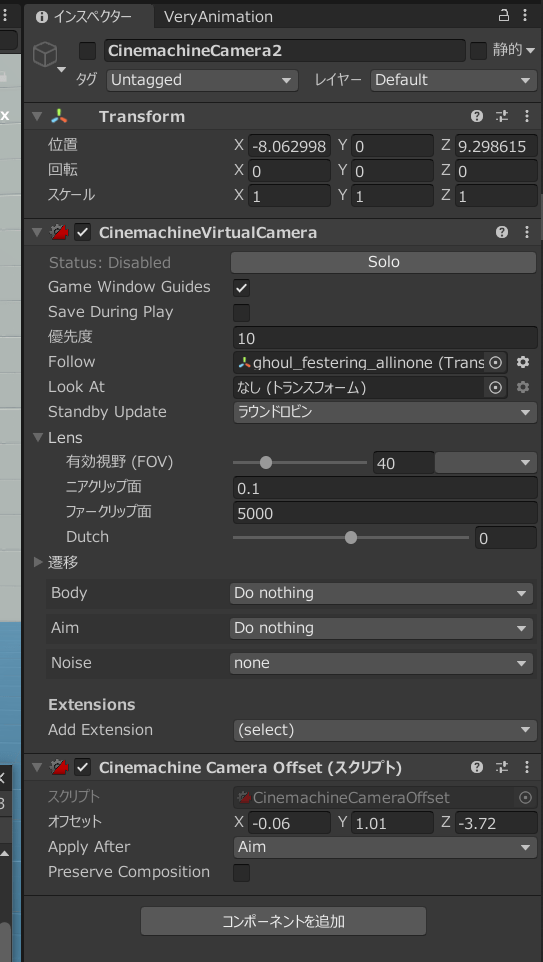Disable Cinemachine Camera Offset component checkbox
The width and height of the screenshot is (543, 962).
82,767
